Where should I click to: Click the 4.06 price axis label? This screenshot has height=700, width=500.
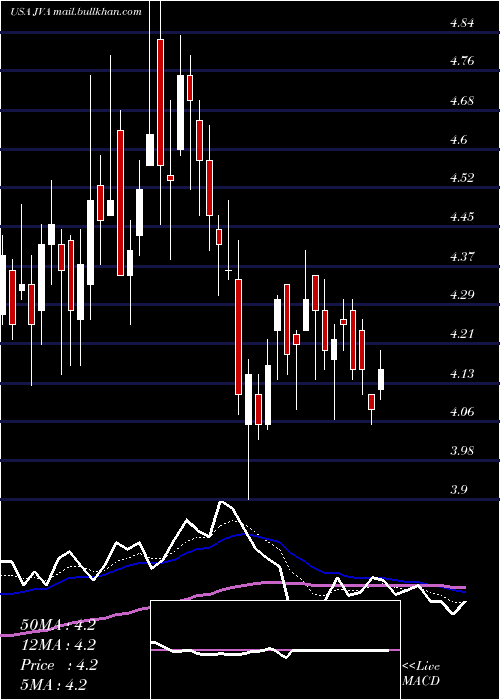(x=462, y=412)
